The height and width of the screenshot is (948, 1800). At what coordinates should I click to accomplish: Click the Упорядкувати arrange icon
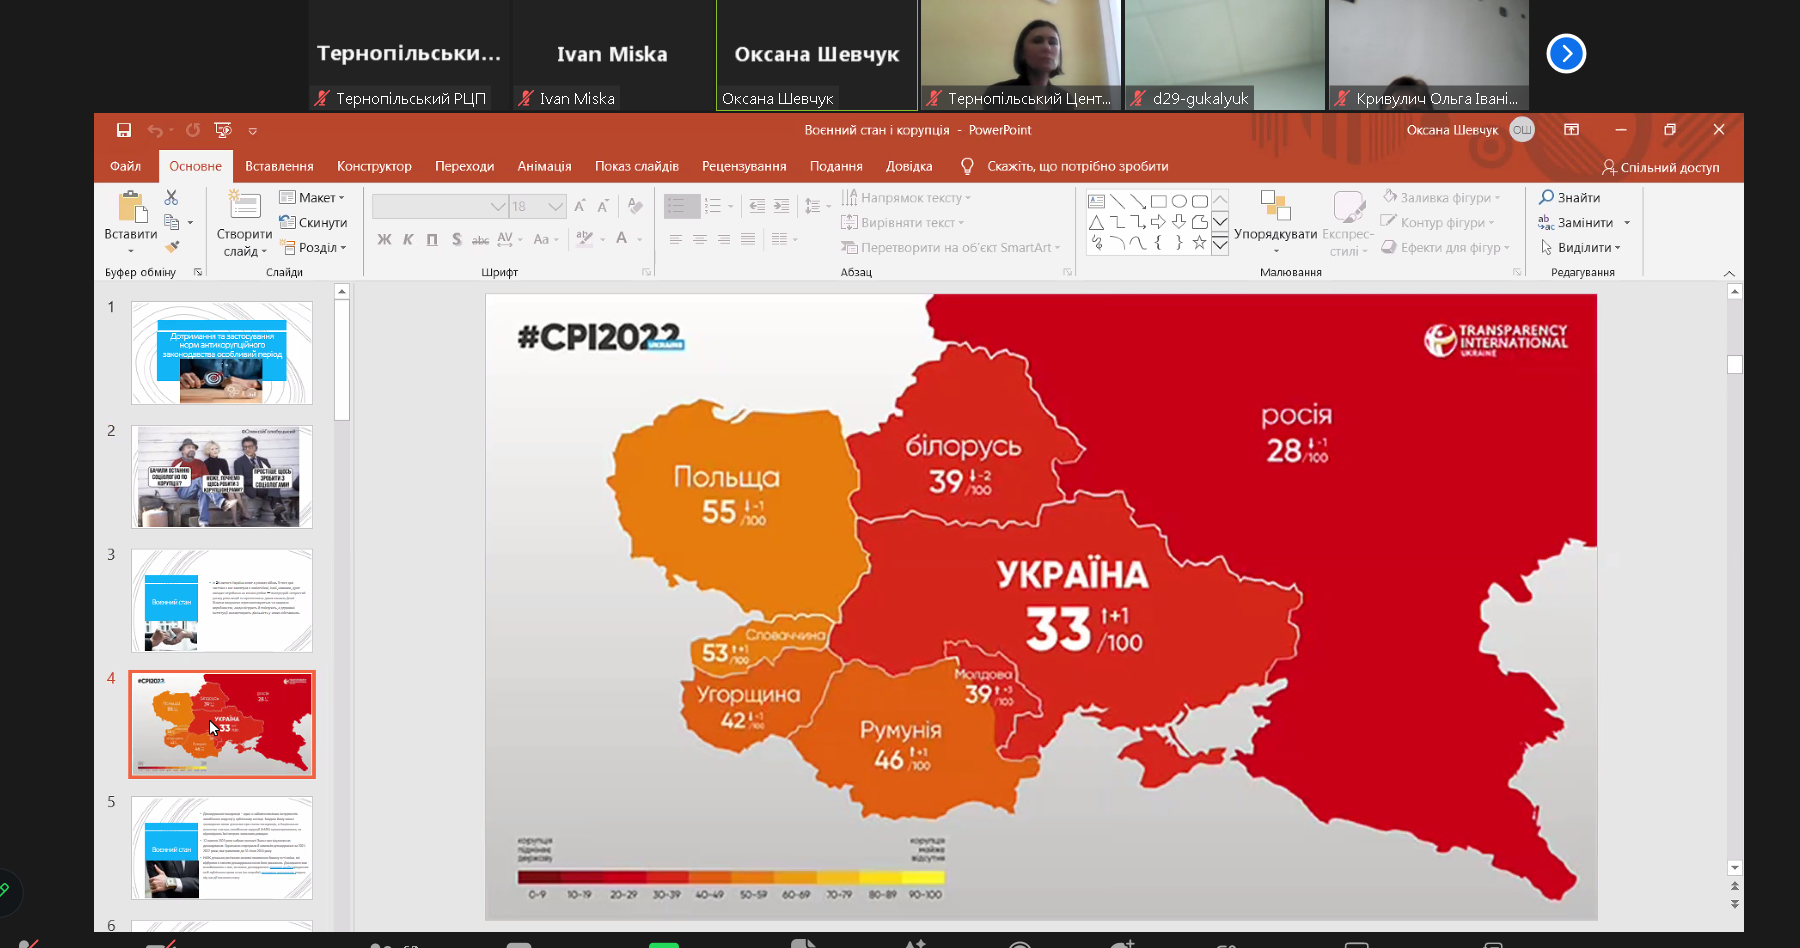click(x=1275, y=205)
